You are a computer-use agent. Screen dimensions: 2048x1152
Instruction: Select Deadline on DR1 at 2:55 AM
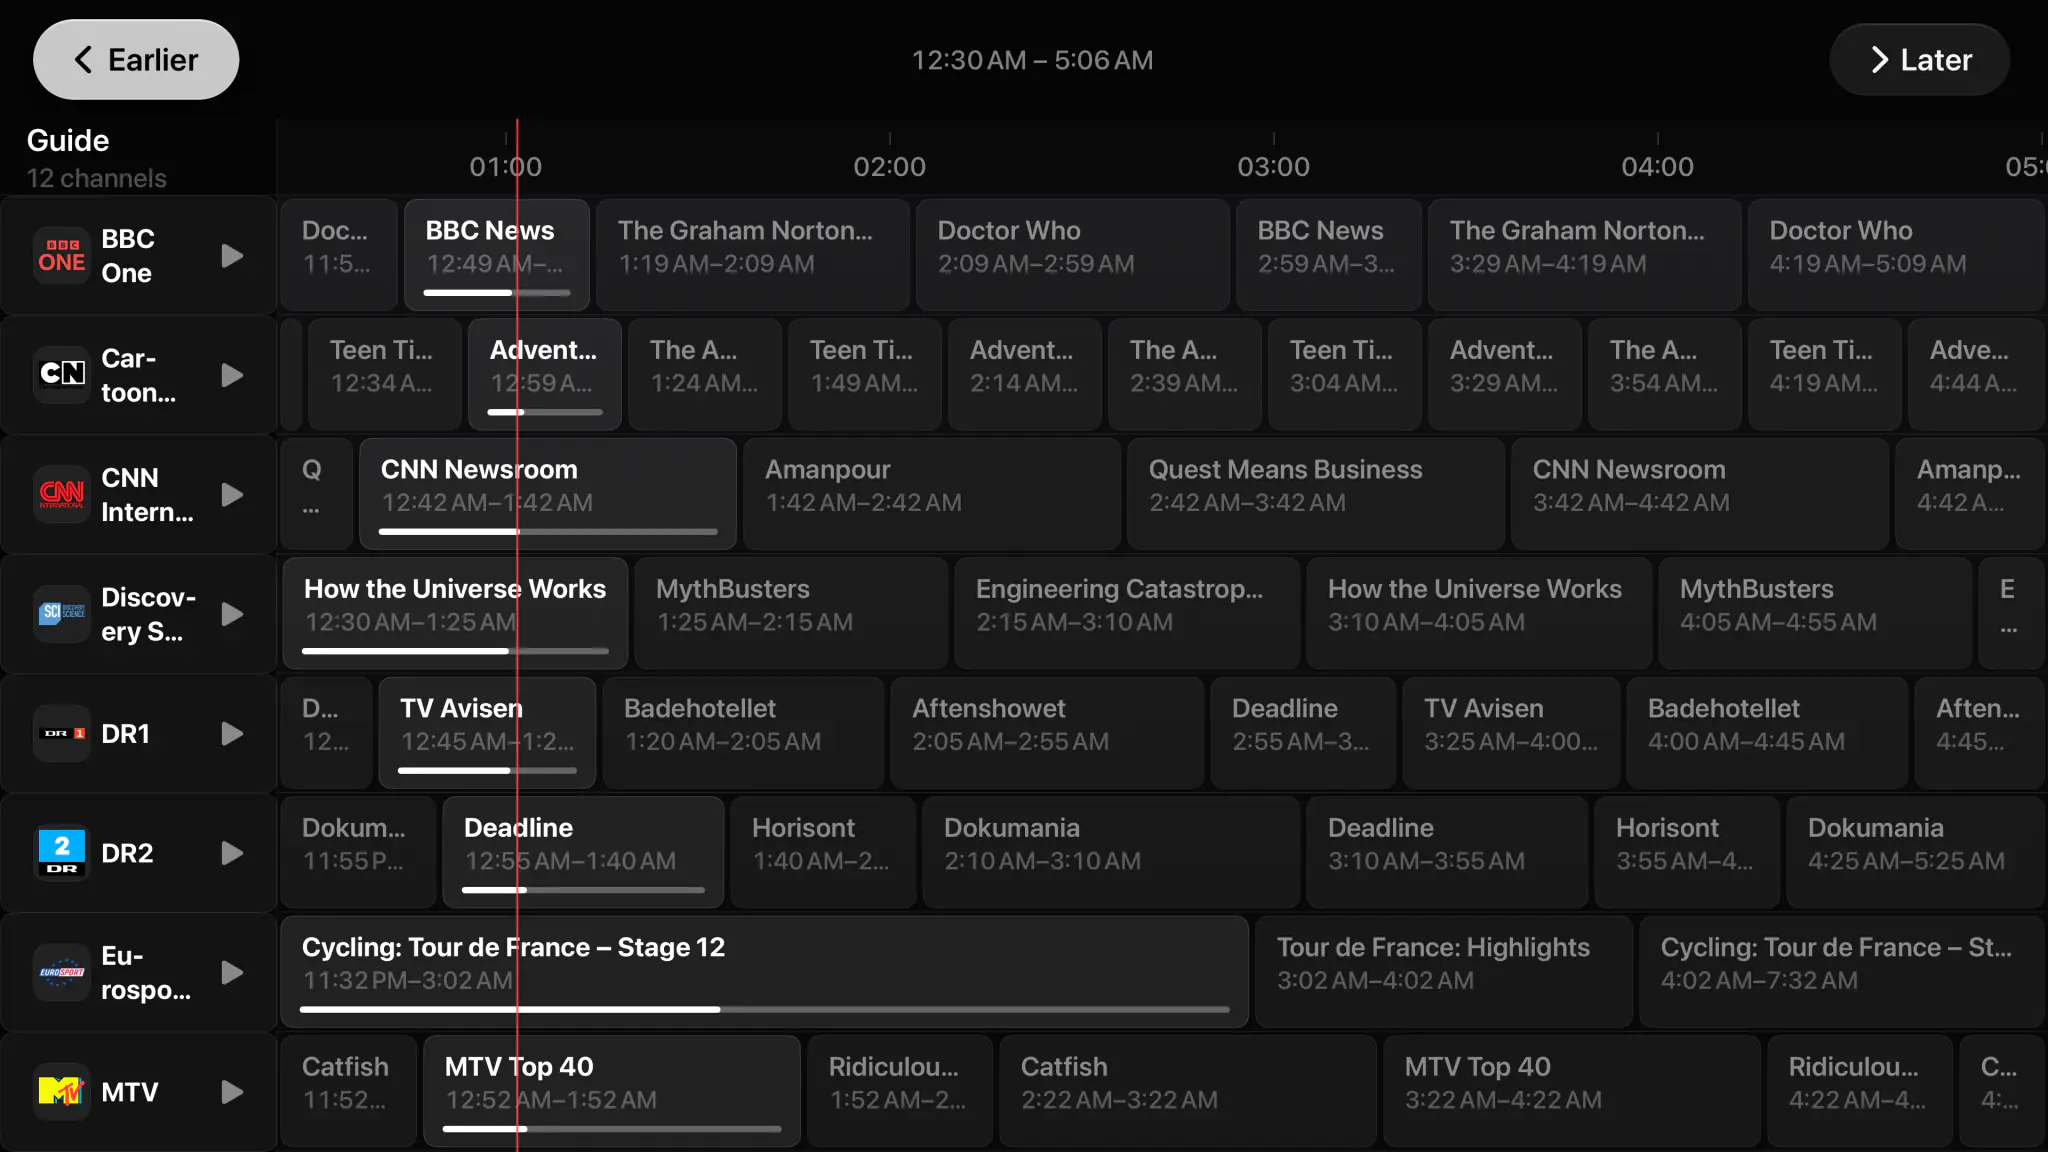pyautogui.click(x=1303, y=733)
